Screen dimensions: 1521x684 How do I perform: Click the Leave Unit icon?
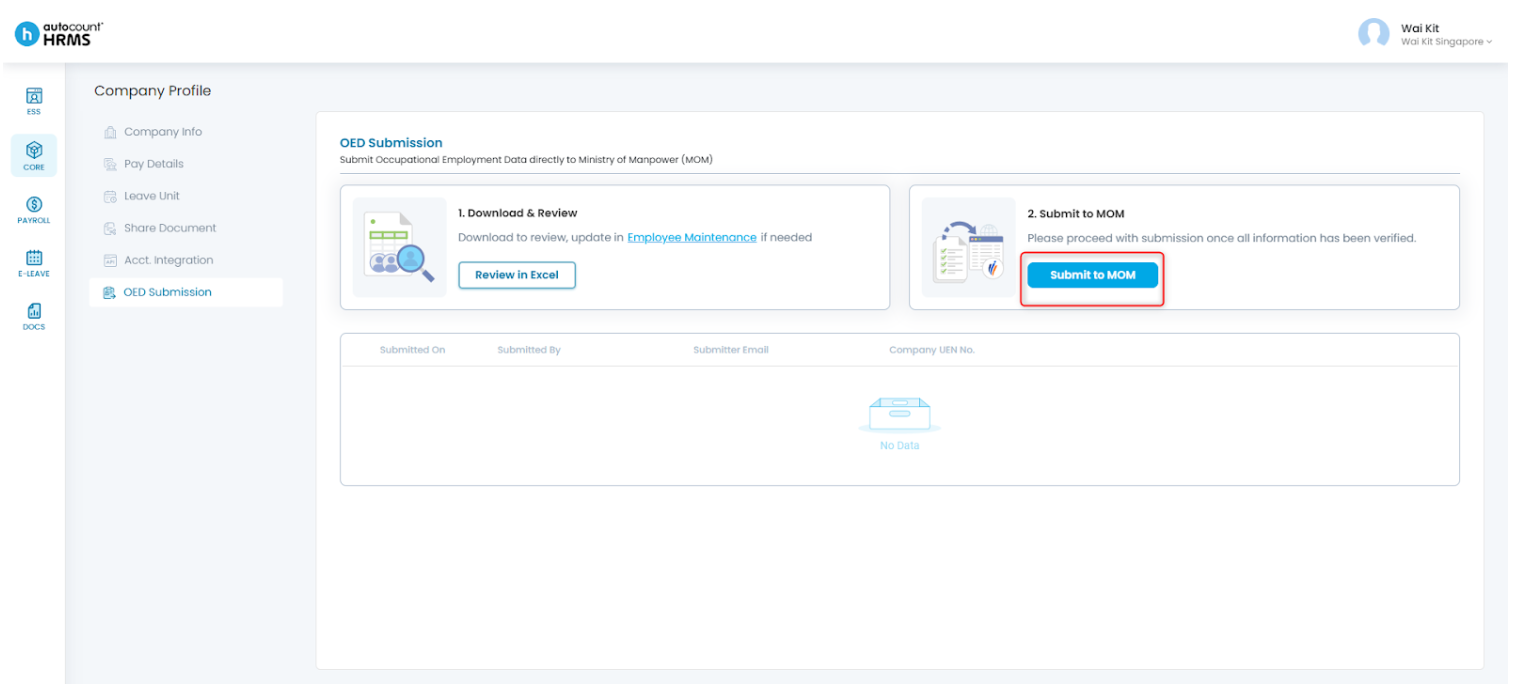pyautogui.click(x=111, y=196)
